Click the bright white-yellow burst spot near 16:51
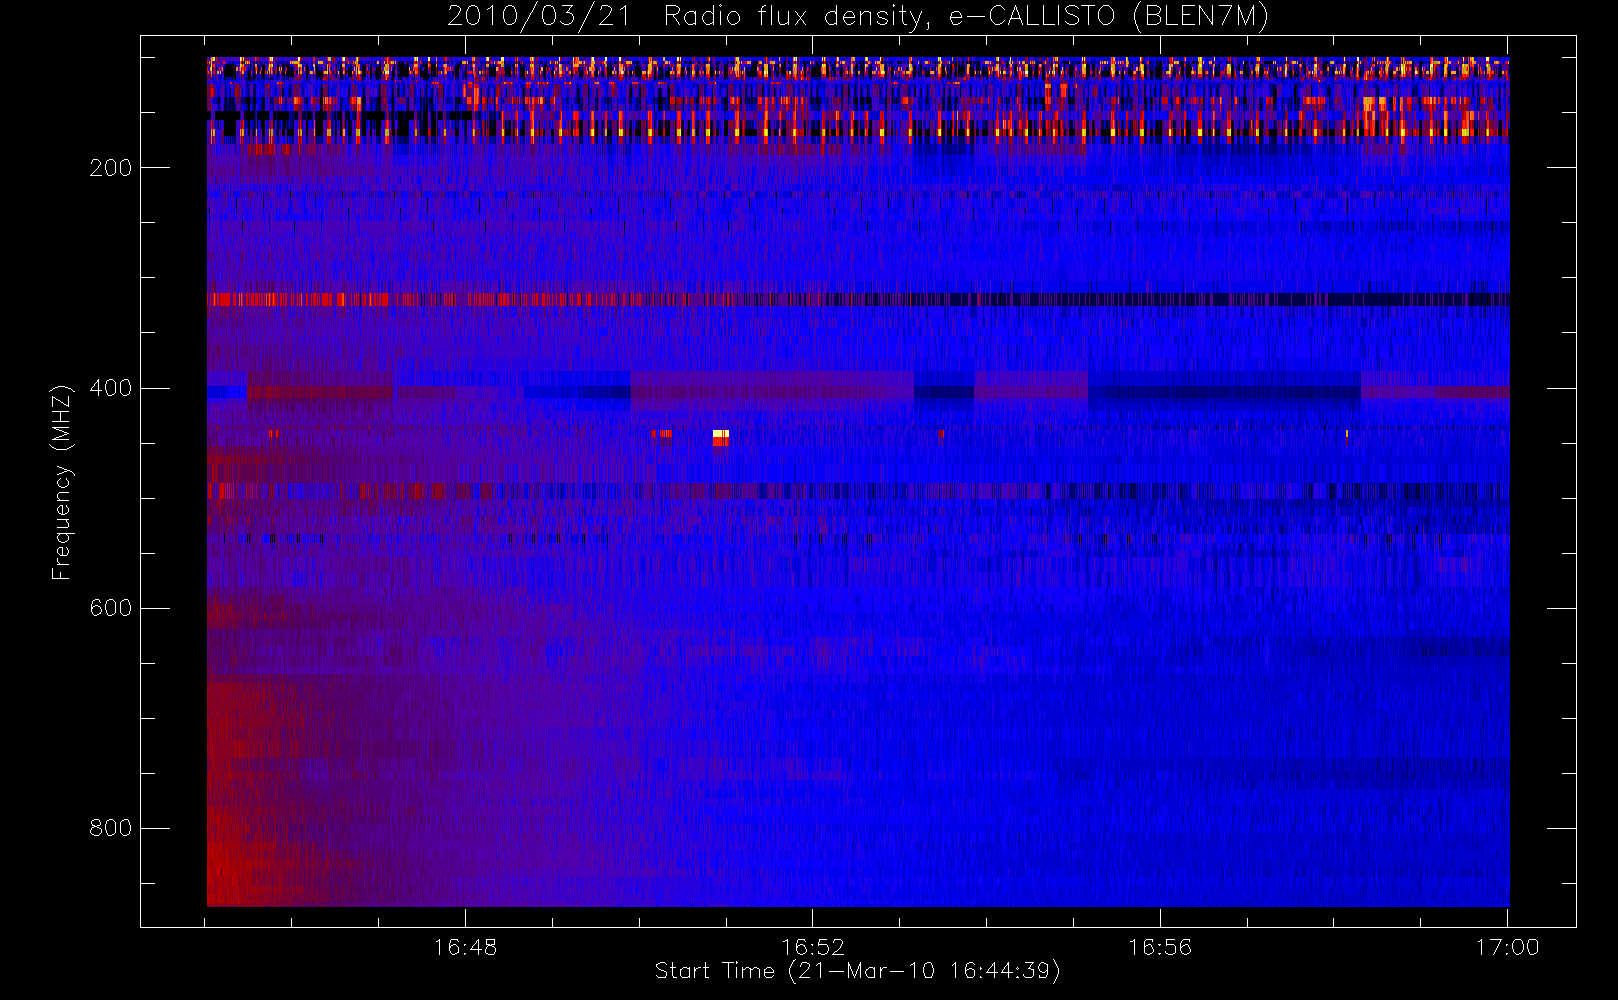 click(721, 437)
